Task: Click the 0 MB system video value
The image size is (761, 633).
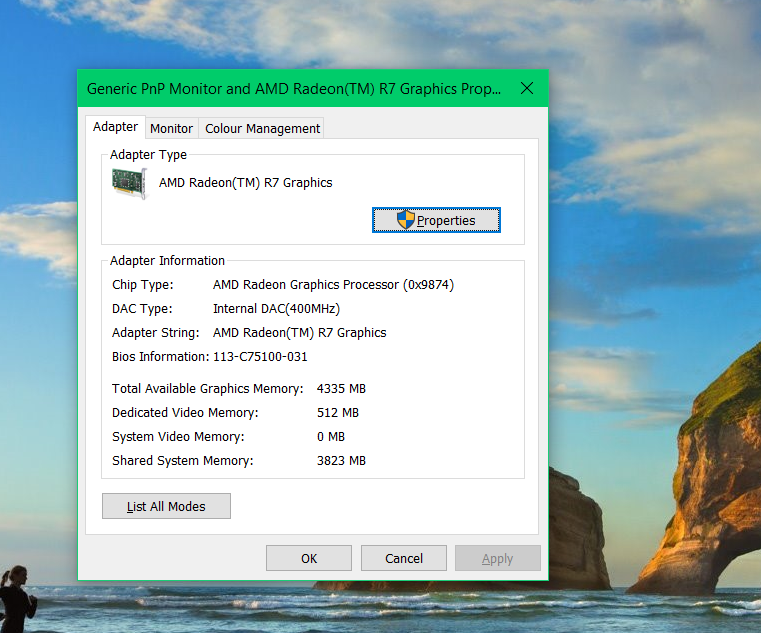Action: 331,437
